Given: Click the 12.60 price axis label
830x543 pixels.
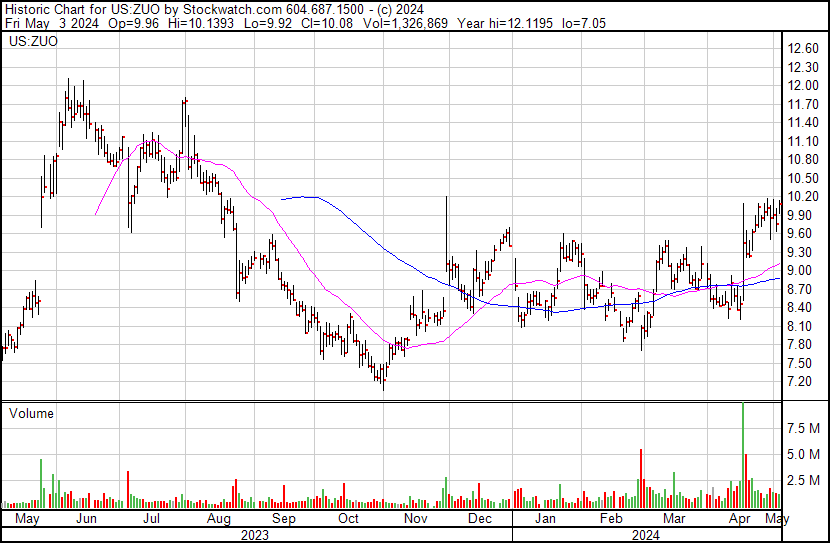Looking at the screenshot, I should (x=803, y=49).
